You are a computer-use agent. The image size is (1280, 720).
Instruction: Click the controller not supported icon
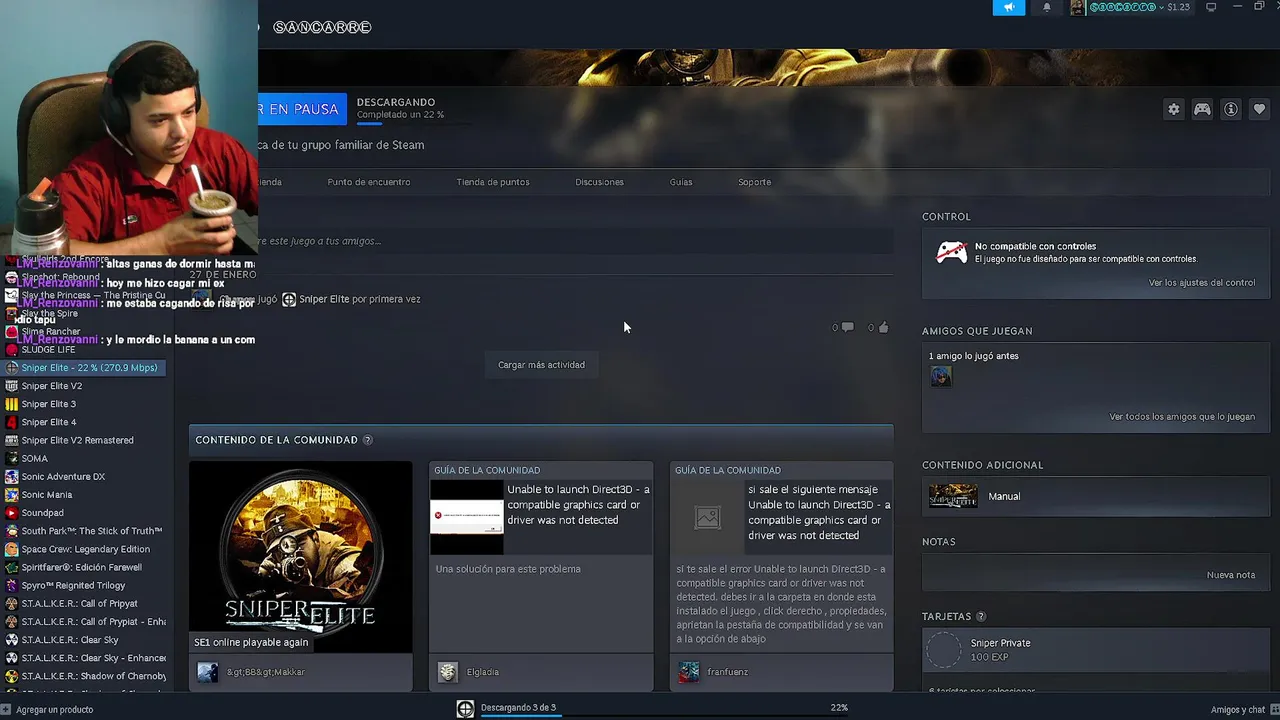[x=951, y=252]
